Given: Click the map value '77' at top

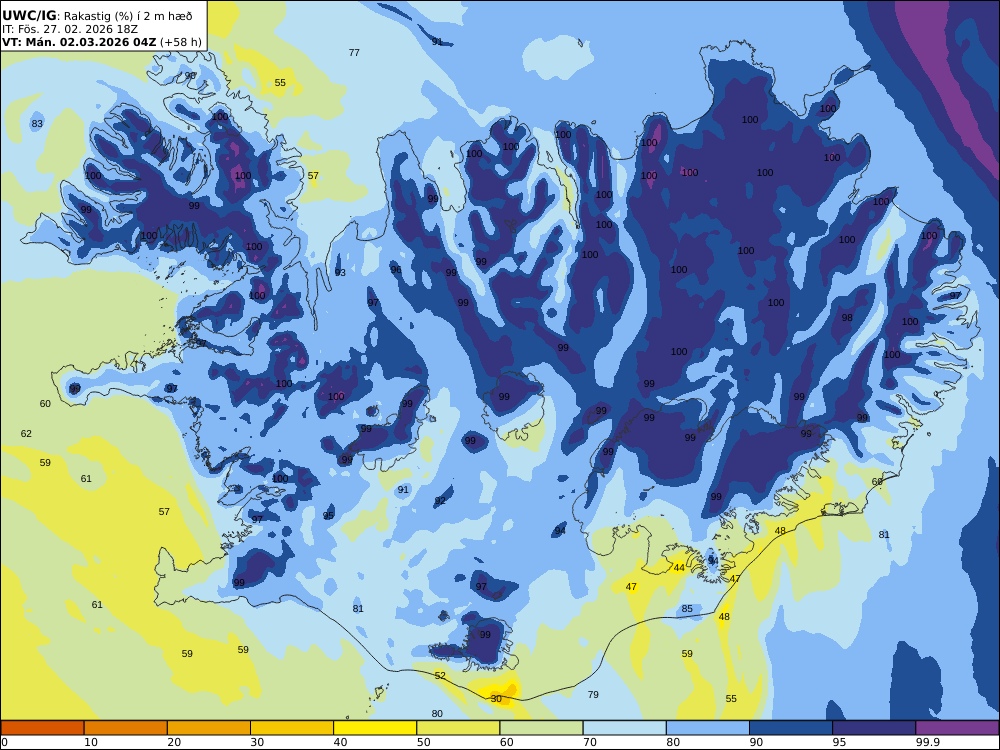Looking at the screenshot, I should pos(354,53).
